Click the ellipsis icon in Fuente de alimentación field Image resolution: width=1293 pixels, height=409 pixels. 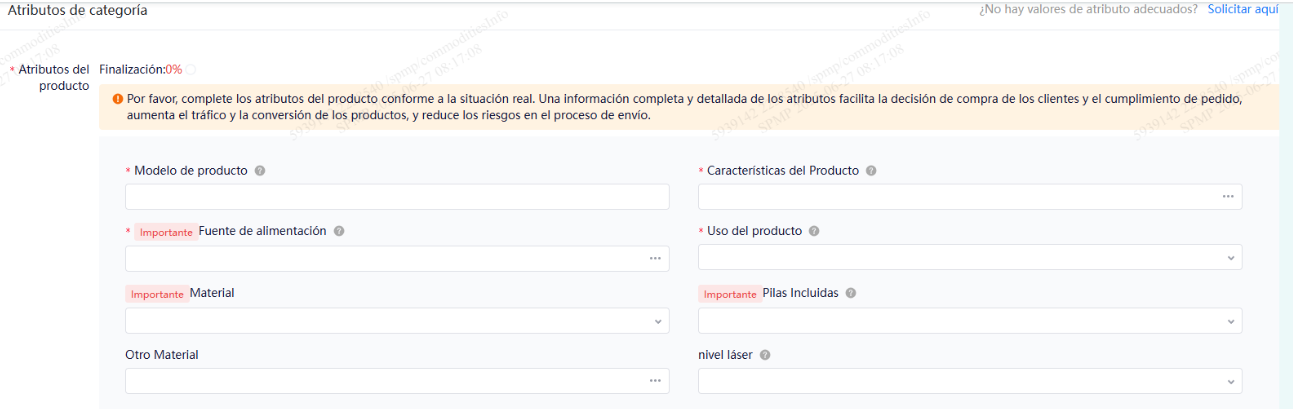click(x=655, y=258)
